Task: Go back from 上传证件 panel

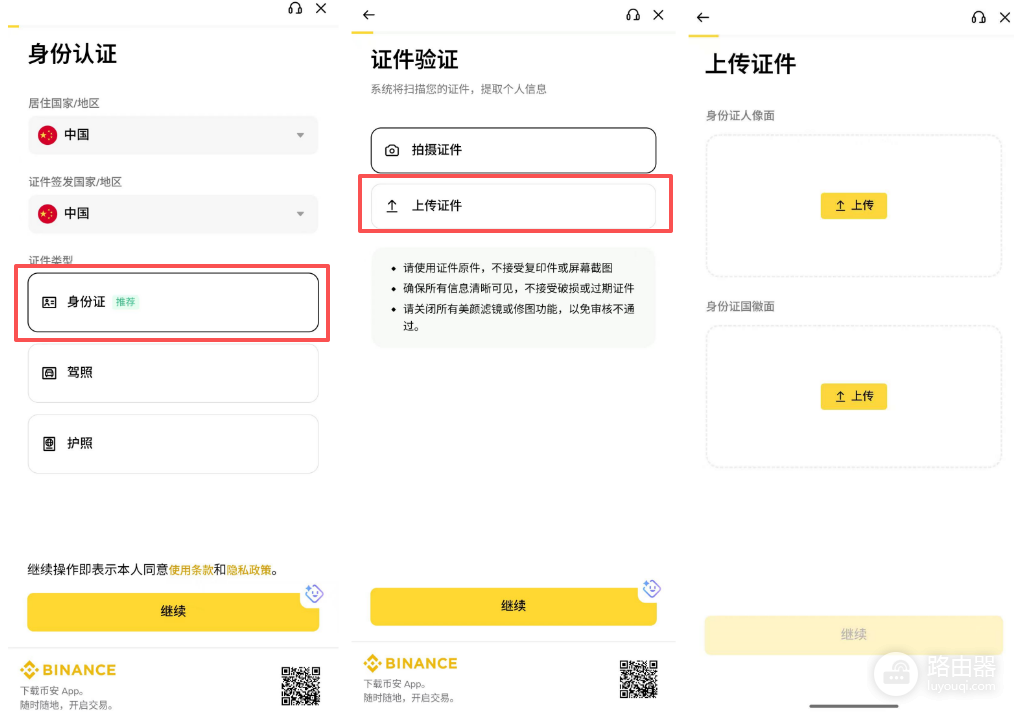Action: click(703, 17)
